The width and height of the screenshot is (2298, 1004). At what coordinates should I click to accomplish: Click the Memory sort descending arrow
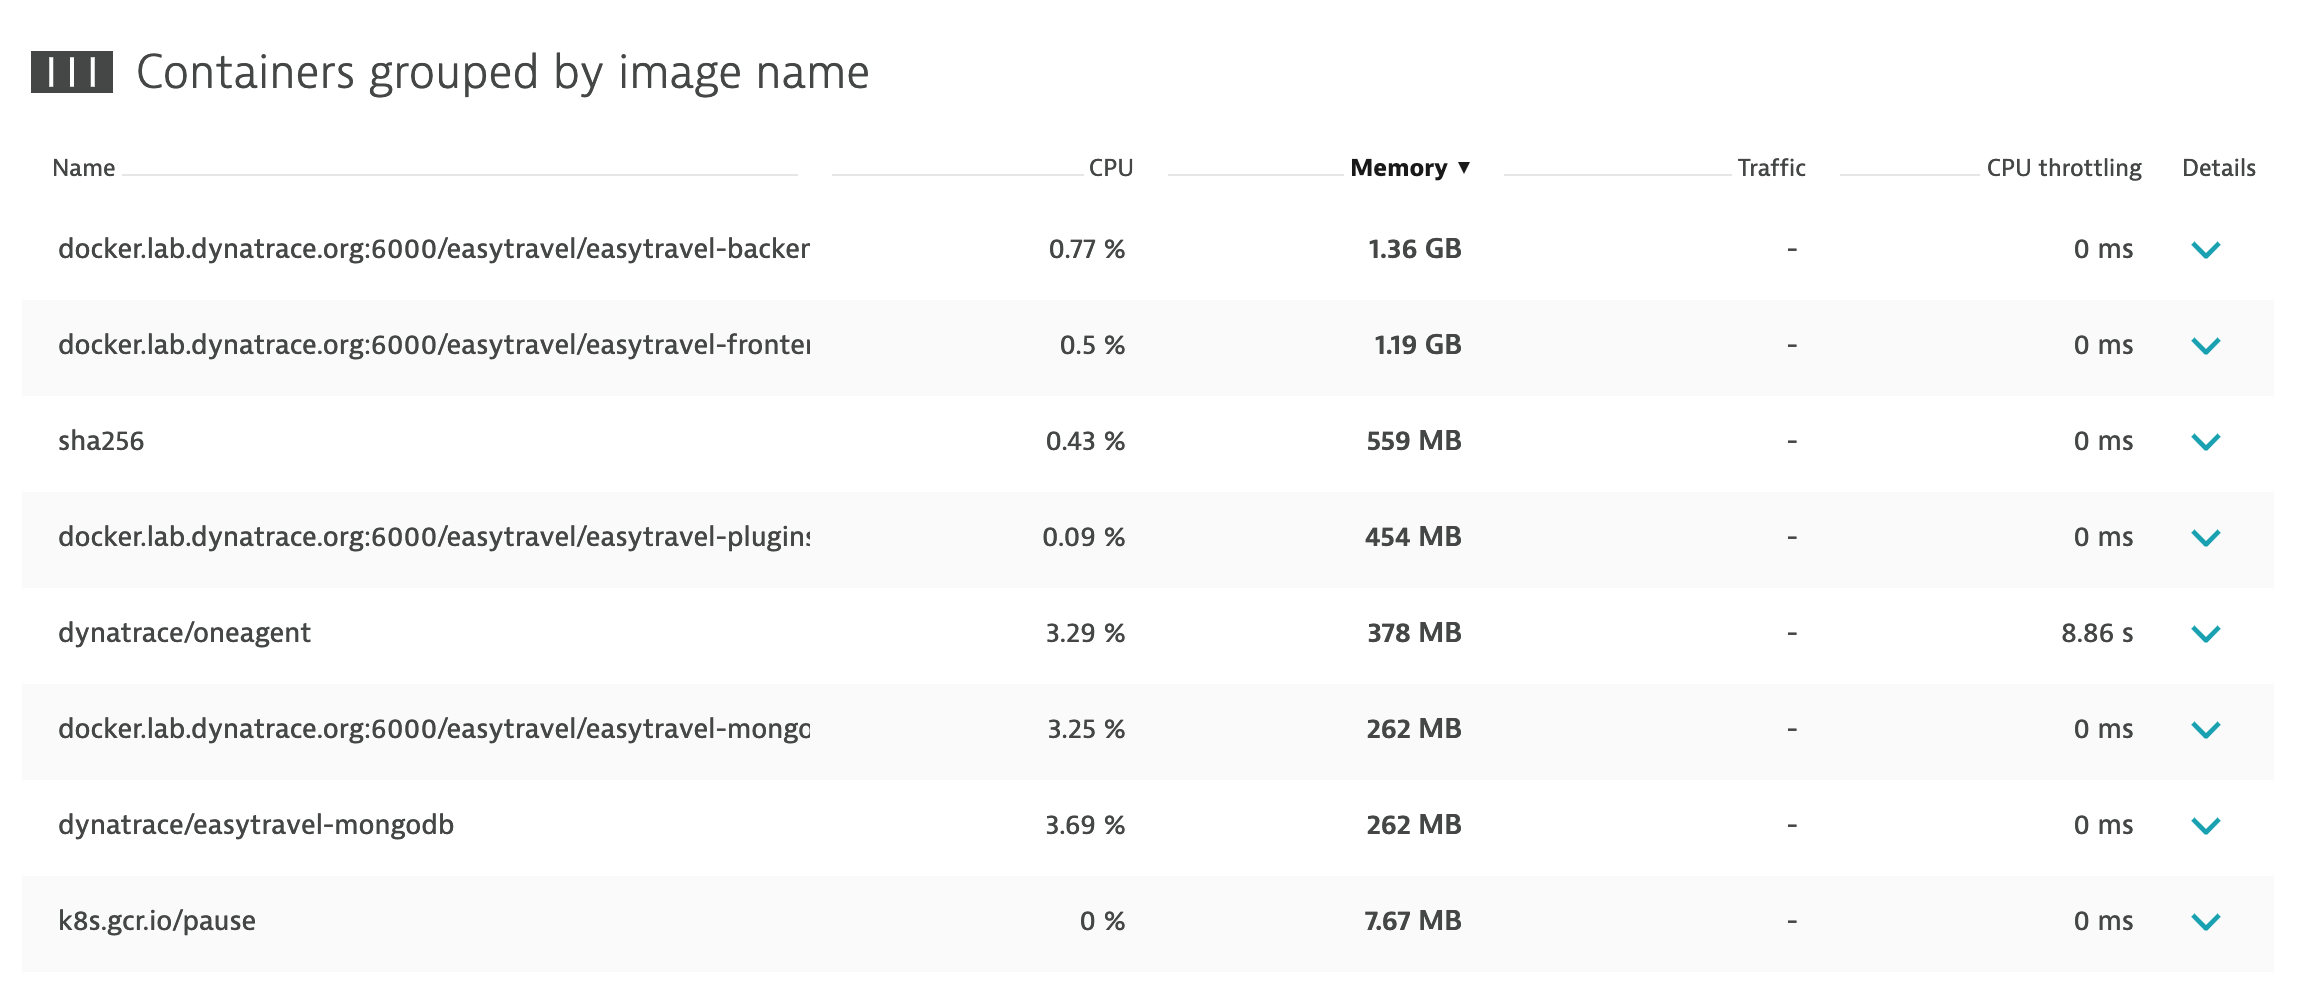pos(1464,167)
